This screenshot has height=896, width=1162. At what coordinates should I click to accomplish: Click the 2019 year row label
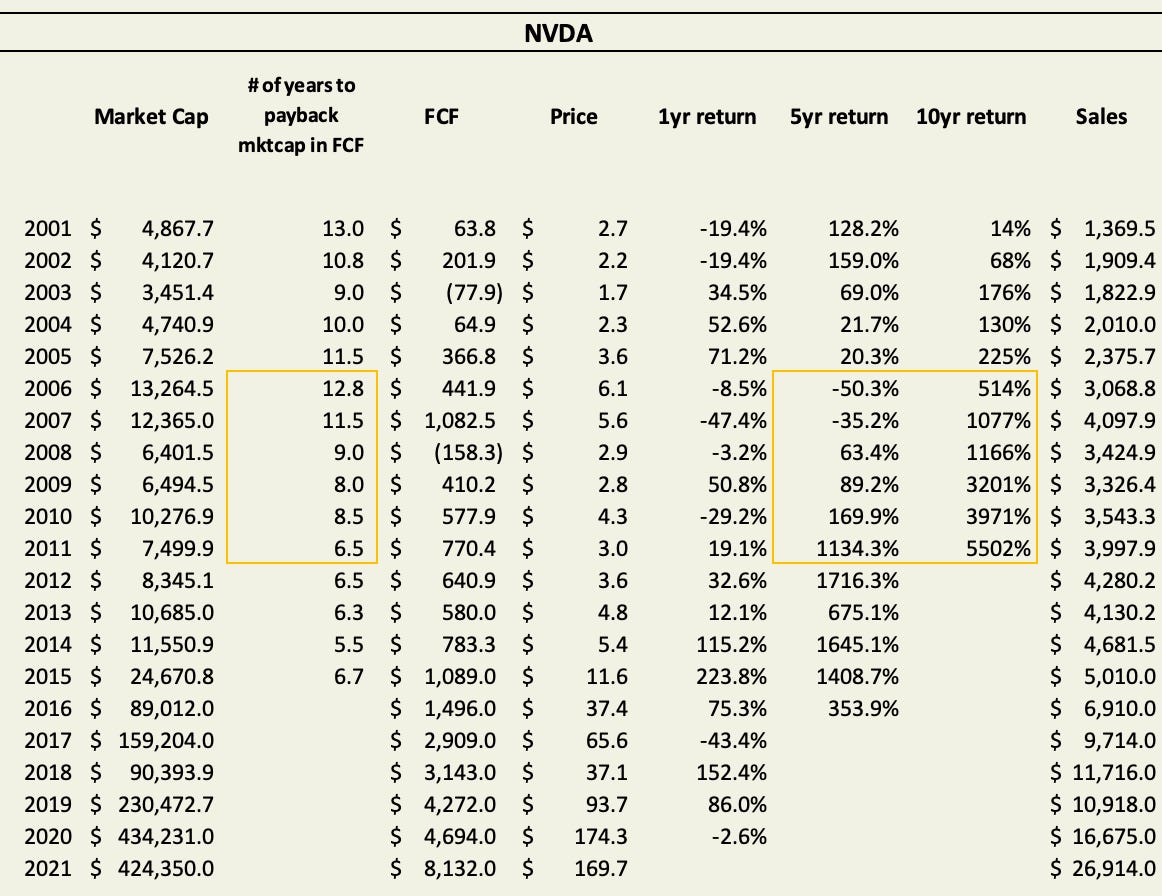(47, 804)
